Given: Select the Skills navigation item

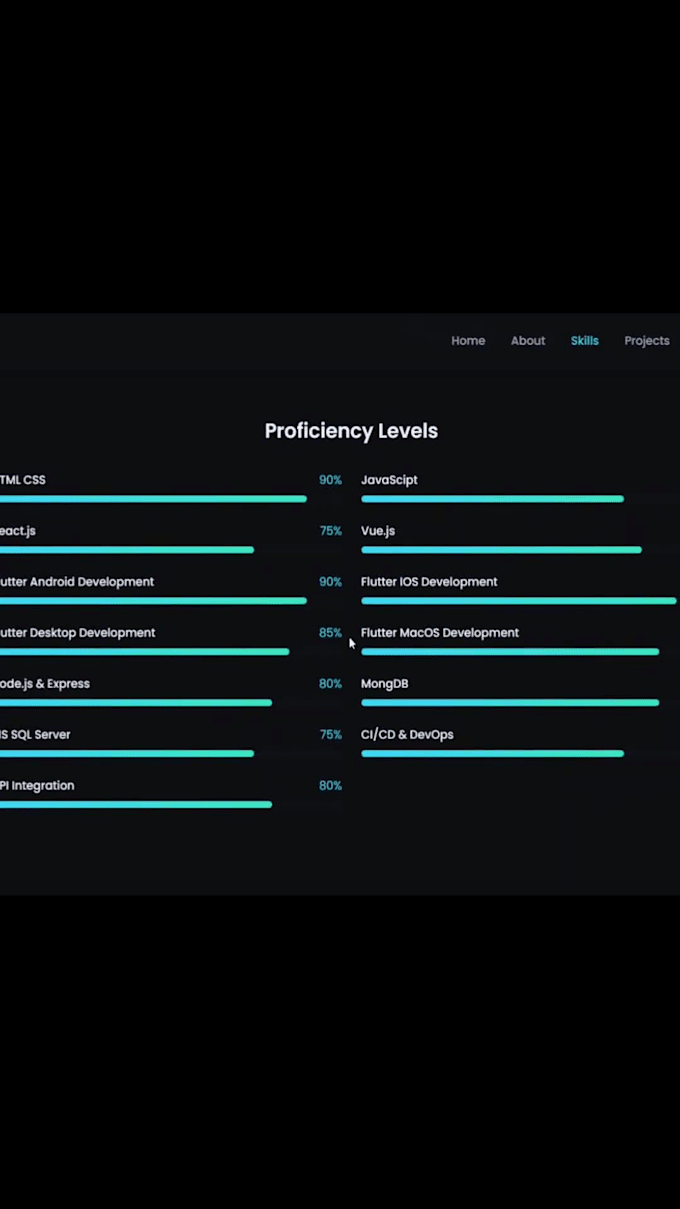Looking at the screenshot, I should click(x=584, y=341).
